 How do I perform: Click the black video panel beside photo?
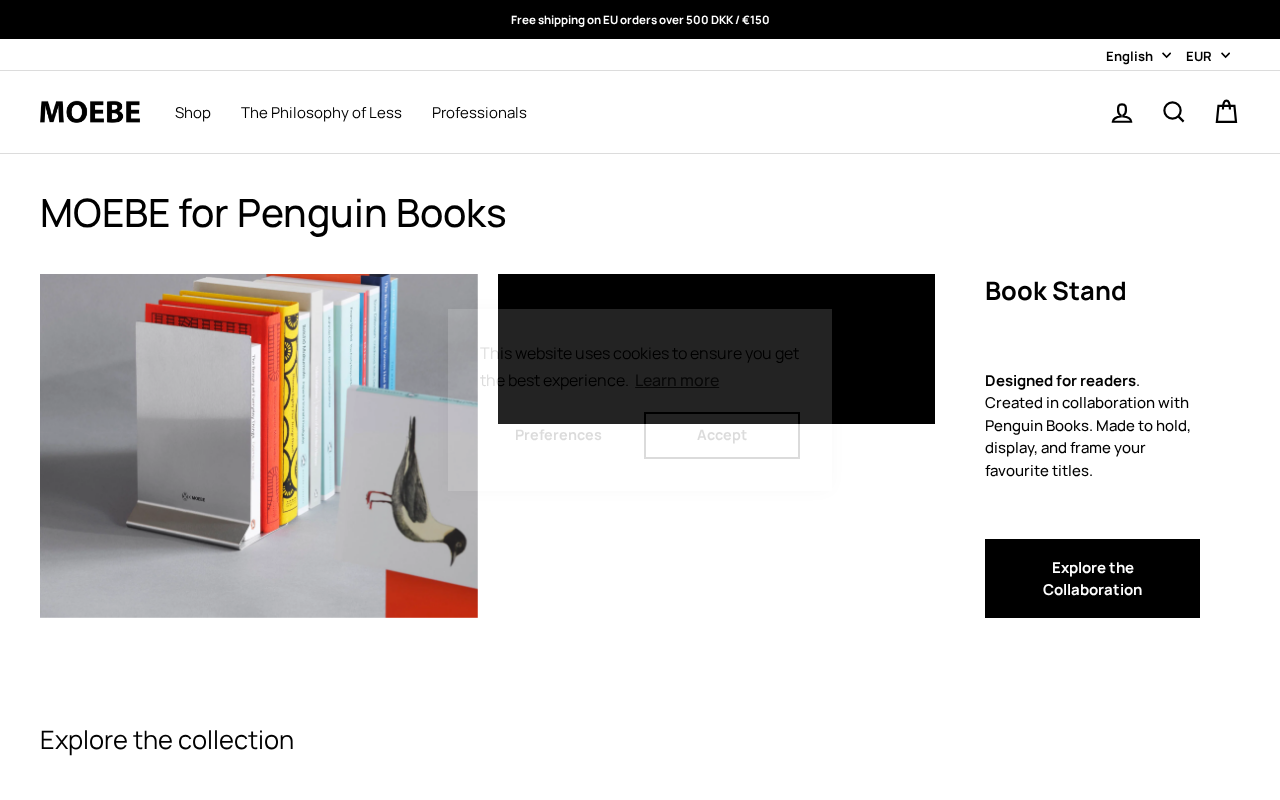tap(716, 349)
